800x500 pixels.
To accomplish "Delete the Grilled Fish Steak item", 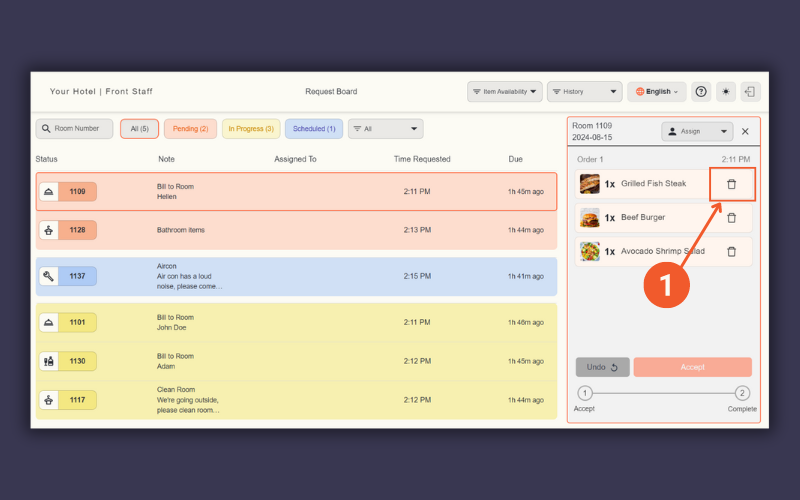I will [731, 184].
